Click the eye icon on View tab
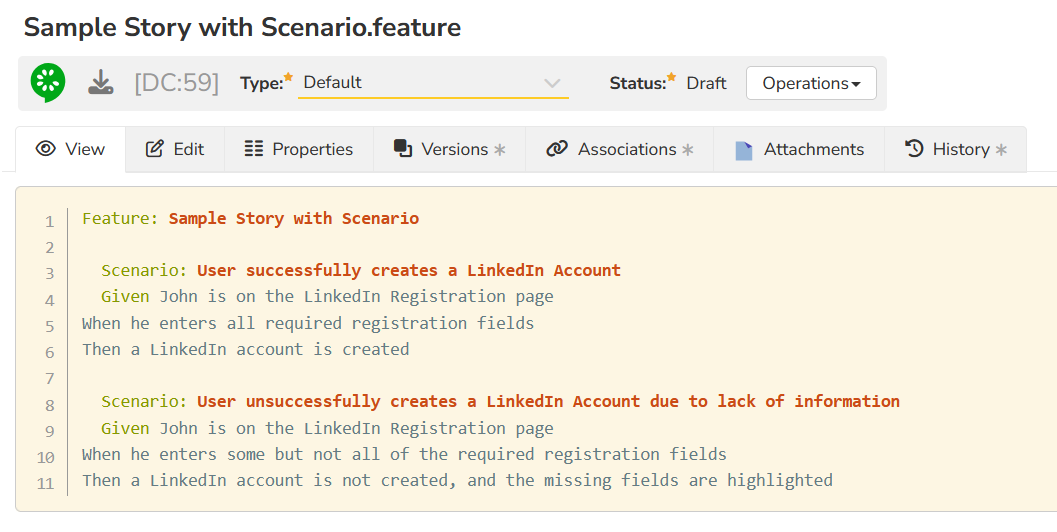Image resolution: width=1057 pixels, height=532 pixels. click(x=45, y=149)
